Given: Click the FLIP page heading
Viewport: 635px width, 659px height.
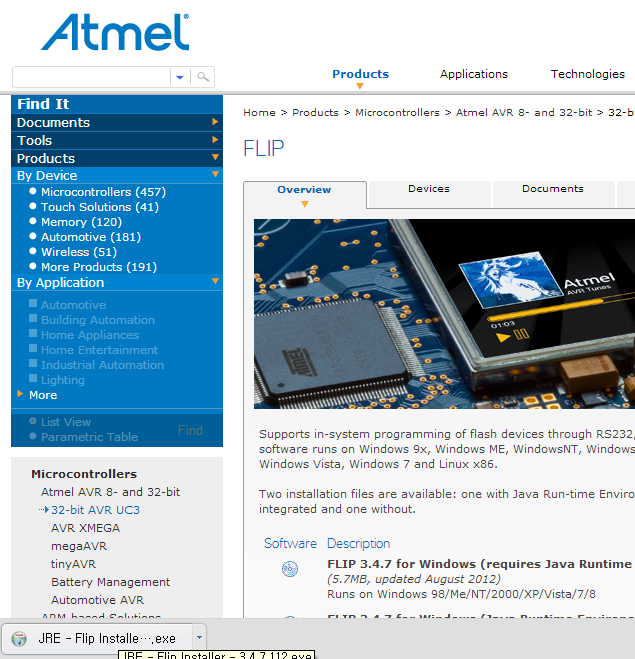Looking at the screenshot, I should (x=263, y=148).
